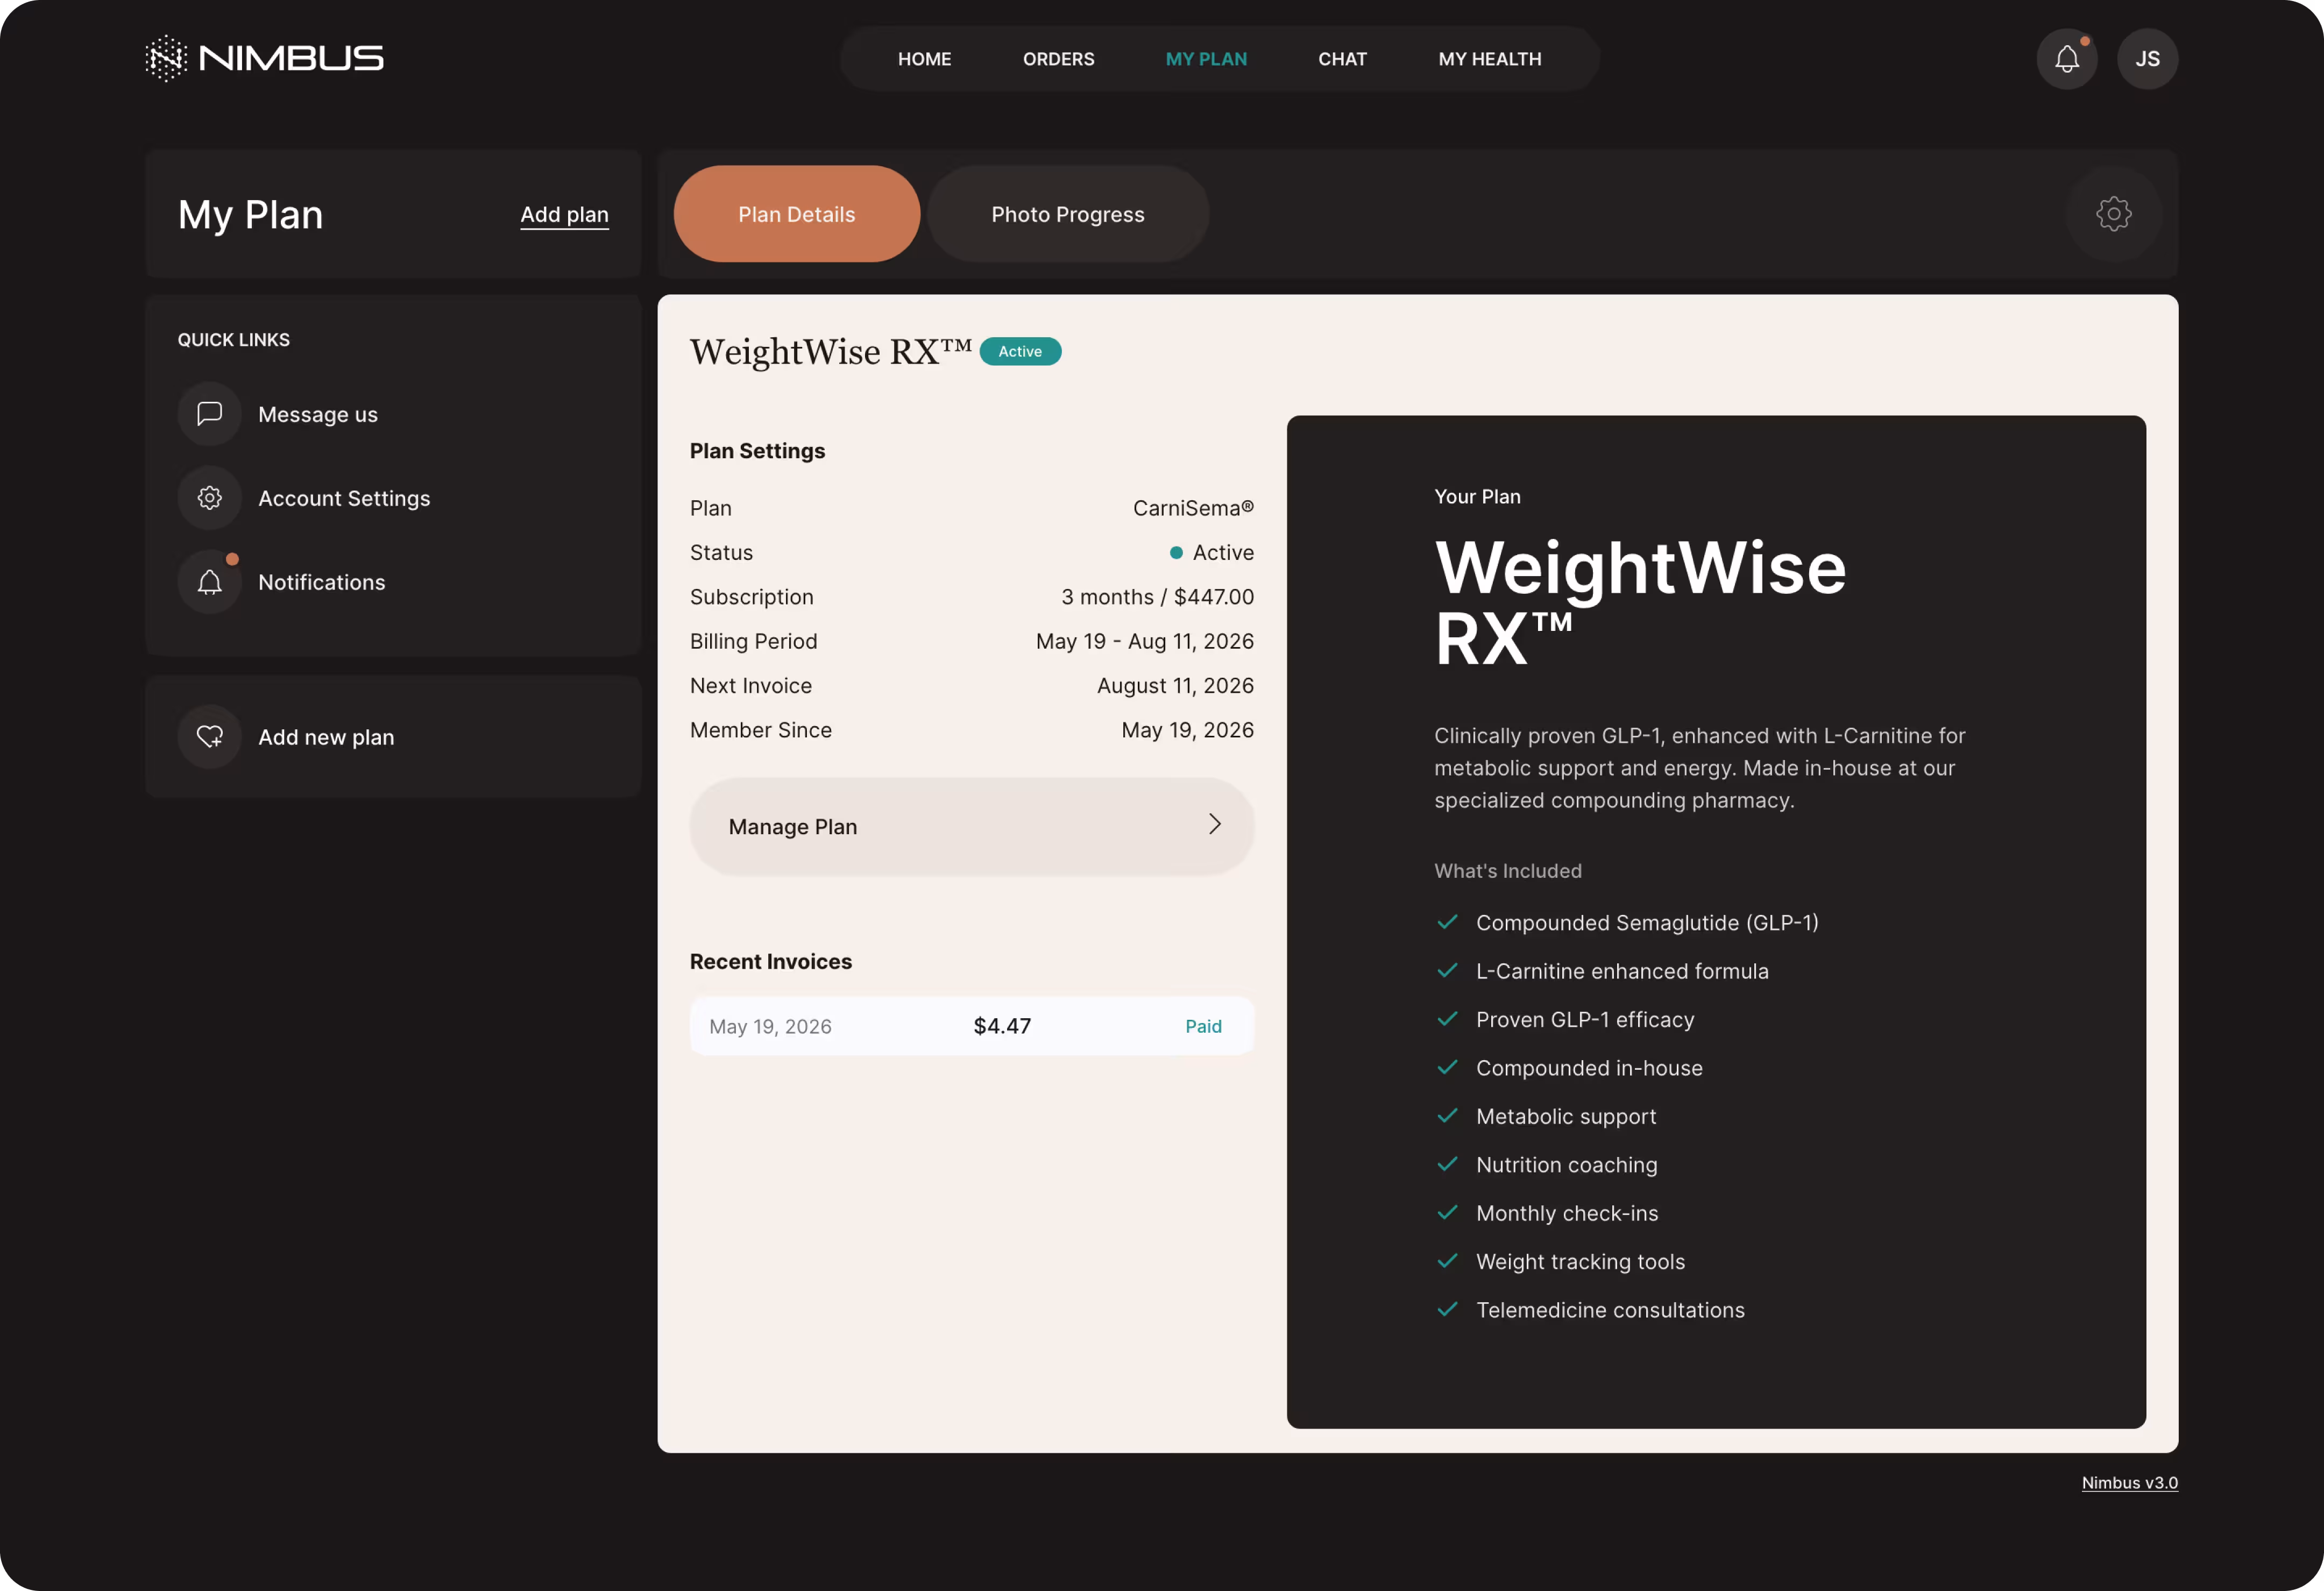The width and height of the screenshot is (2324, 1591).
Task: Click the May 19 - Aug 11, 2026 billing period
Action: (x=1144, y=641)
